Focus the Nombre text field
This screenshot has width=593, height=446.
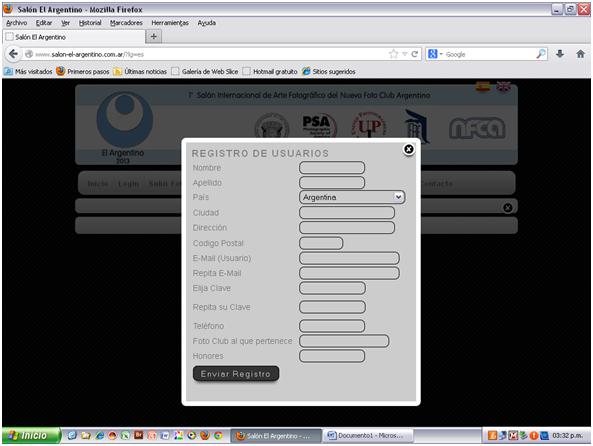point(332,168)
